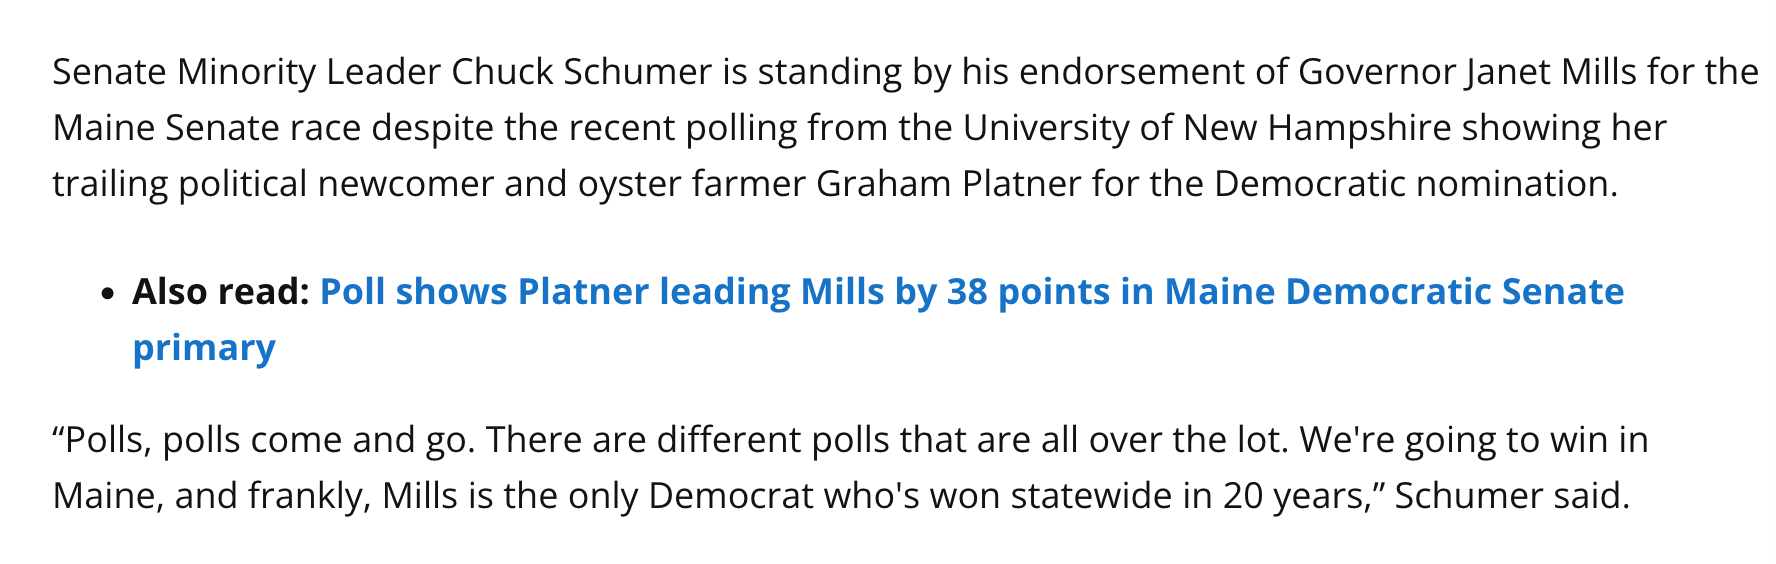
Task: Click 'Maine Democratic Senate' in the link
Action: [x=1394, y=292]
